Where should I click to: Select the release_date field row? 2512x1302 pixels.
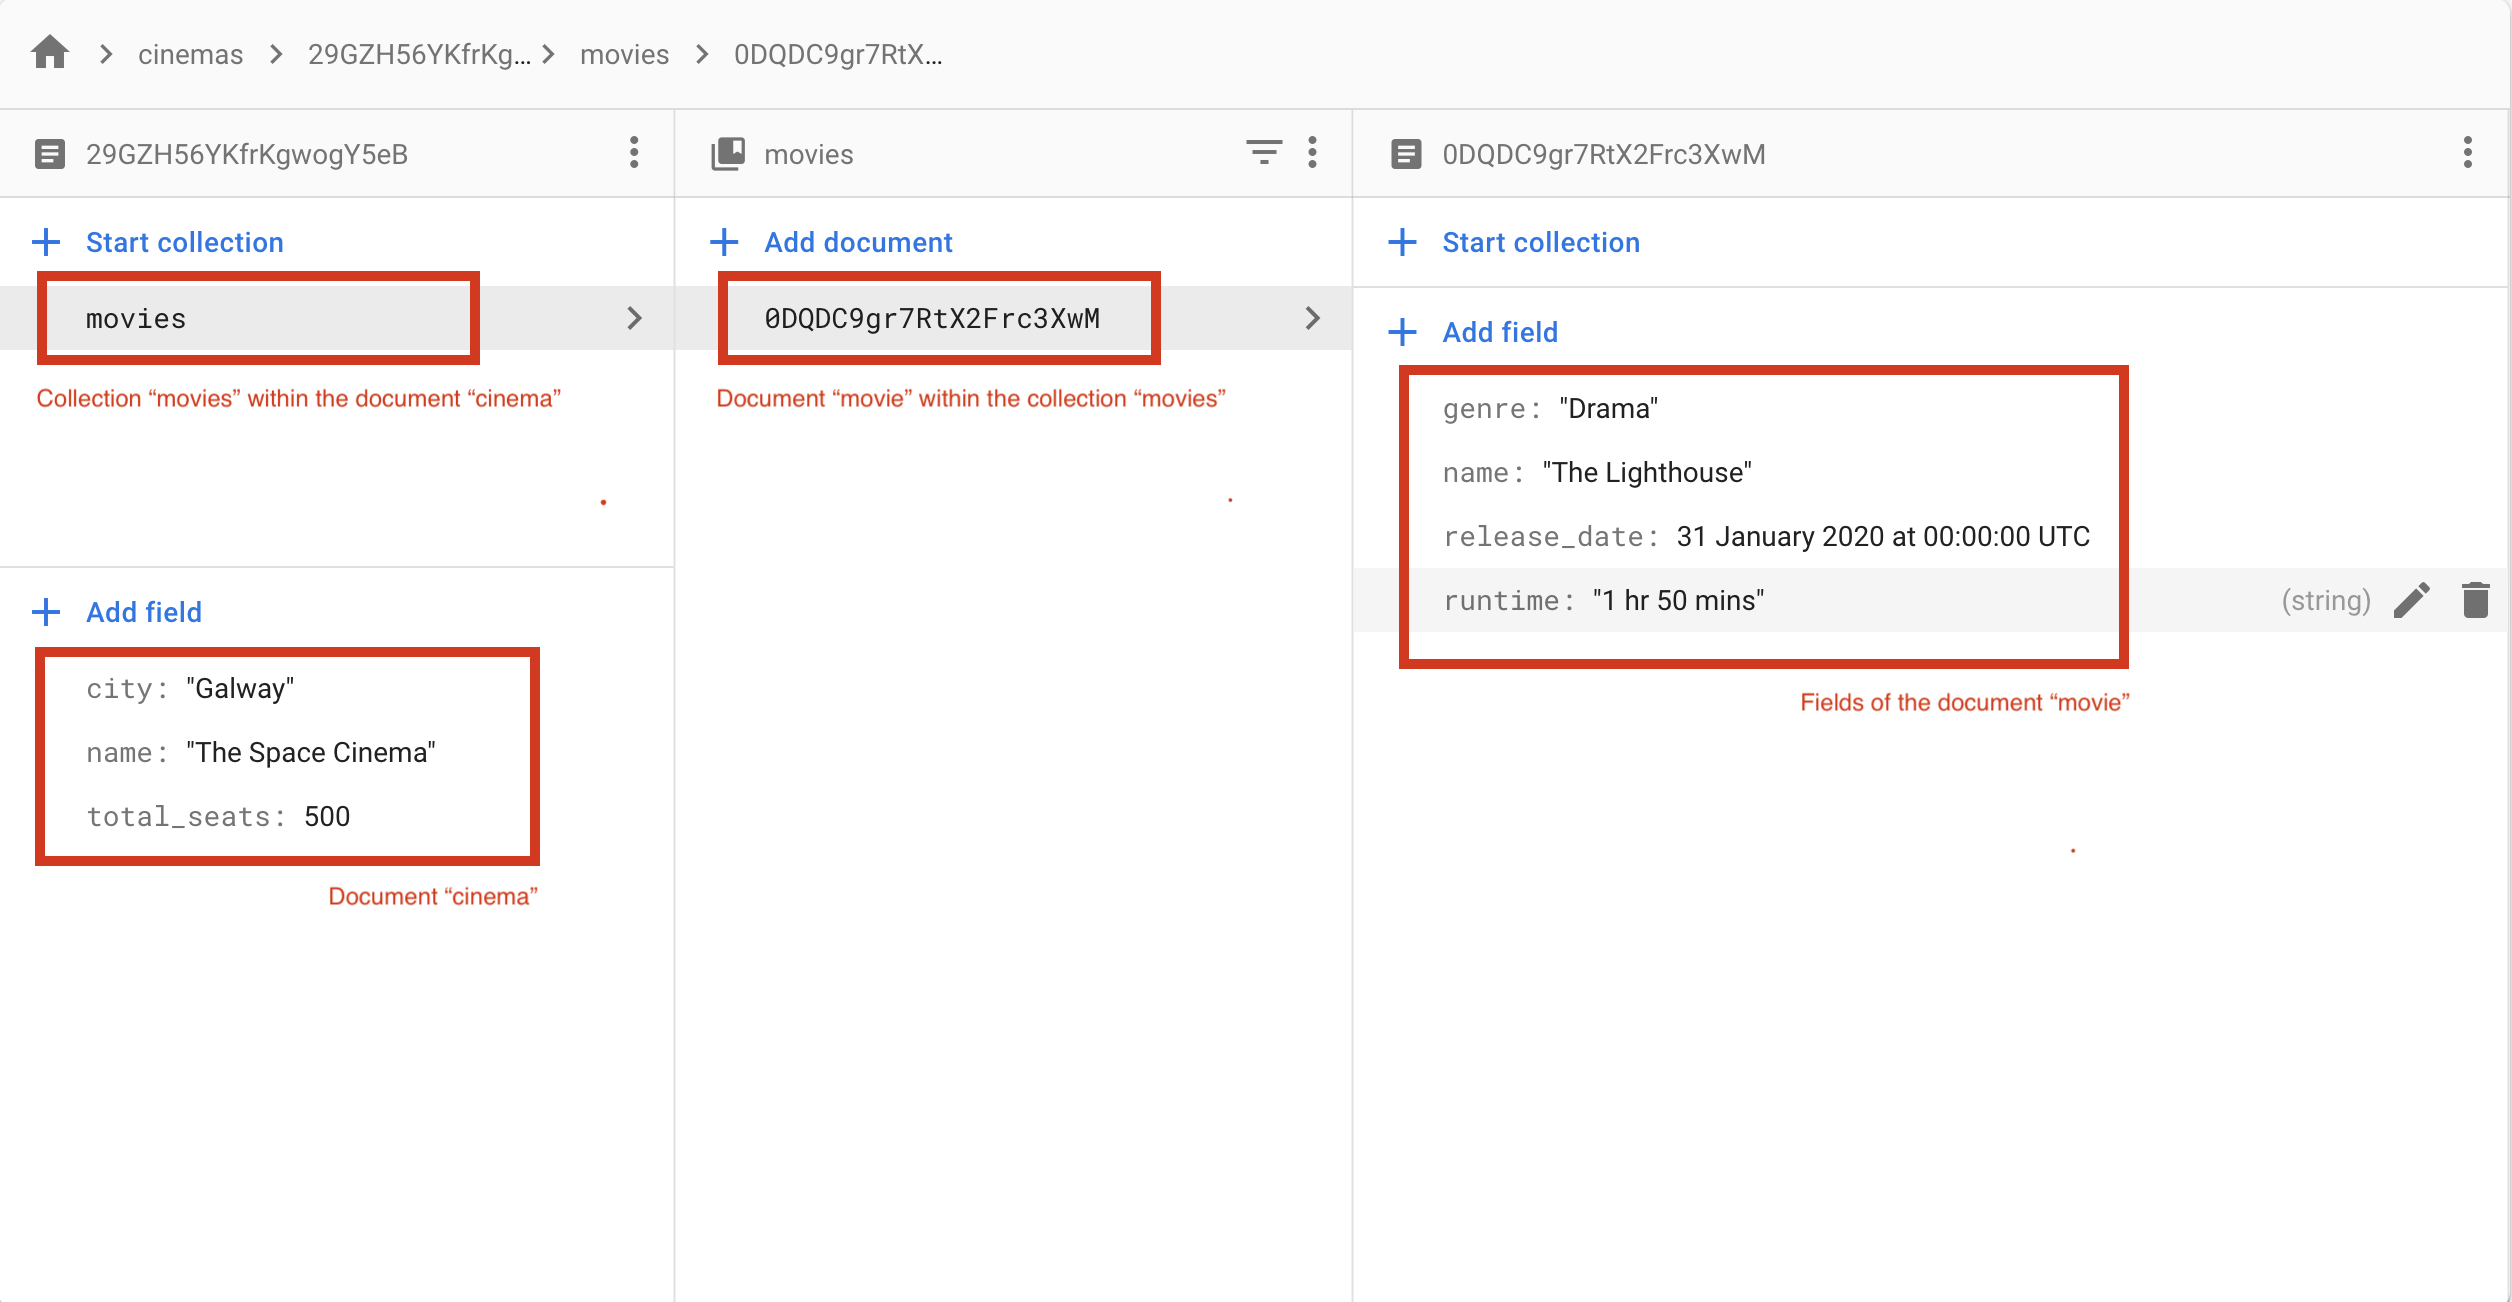coord(1765,536)
